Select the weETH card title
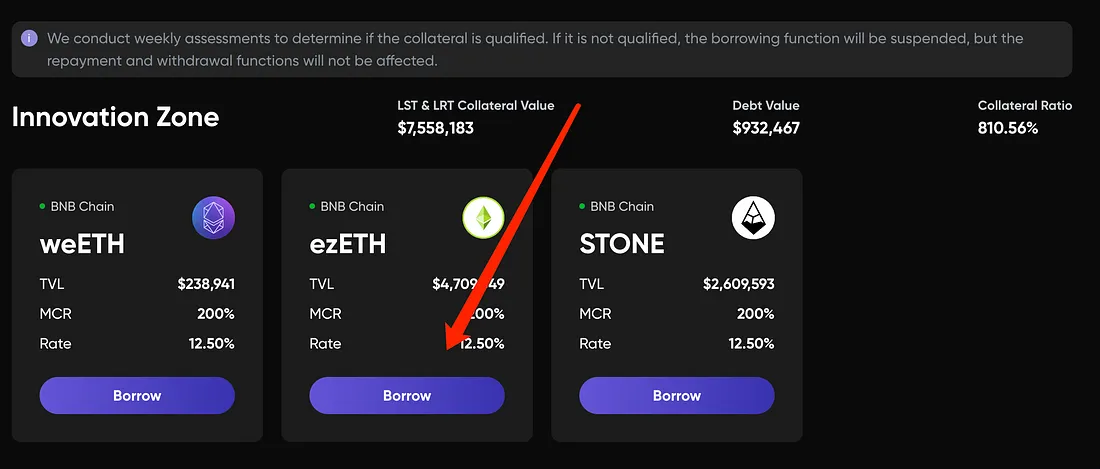 point(82,243)
